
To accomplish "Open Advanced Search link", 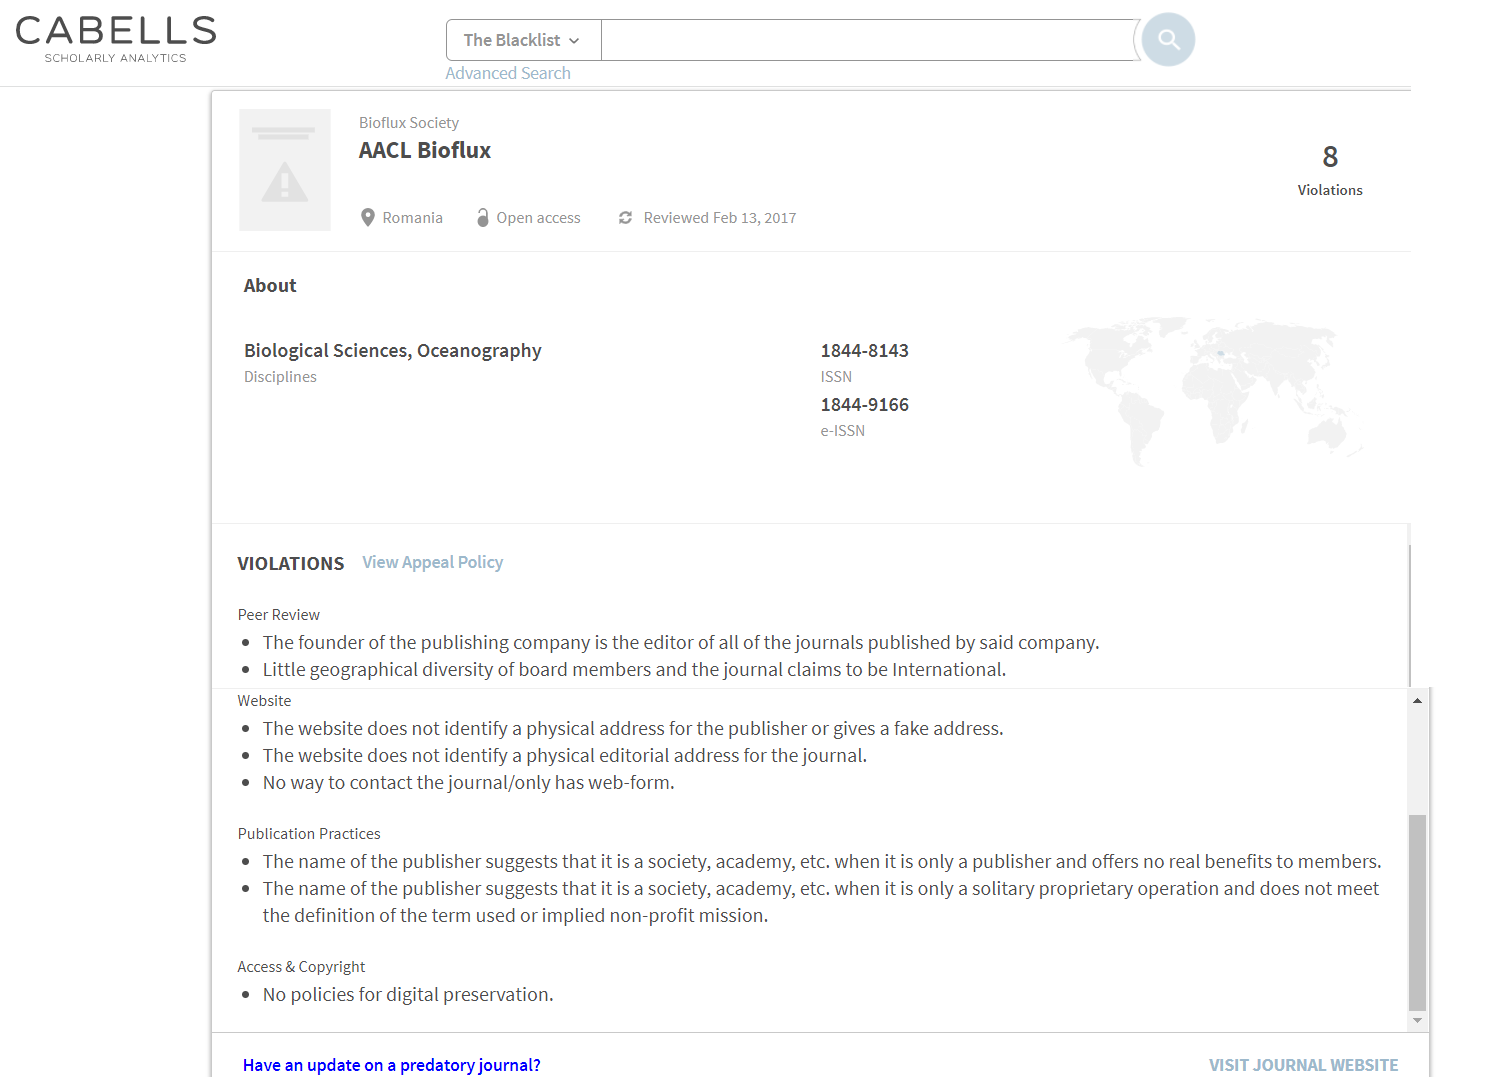I will coord(508,73).
